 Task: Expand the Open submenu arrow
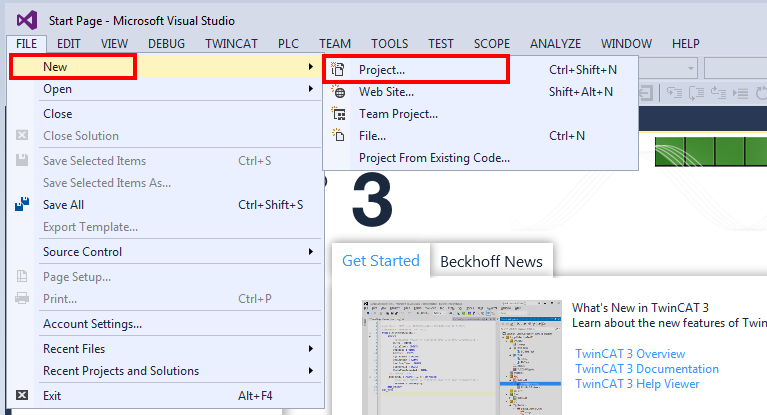[x=311, y=89]
